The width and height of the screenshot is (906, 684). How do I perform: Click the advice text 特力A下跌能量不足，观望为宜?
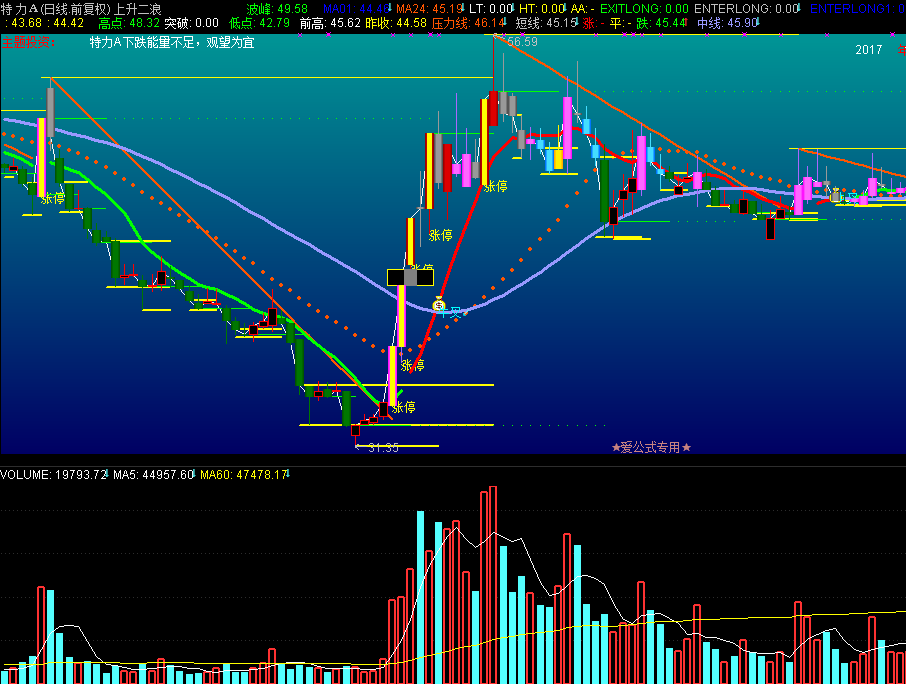[x=172, y=42]
